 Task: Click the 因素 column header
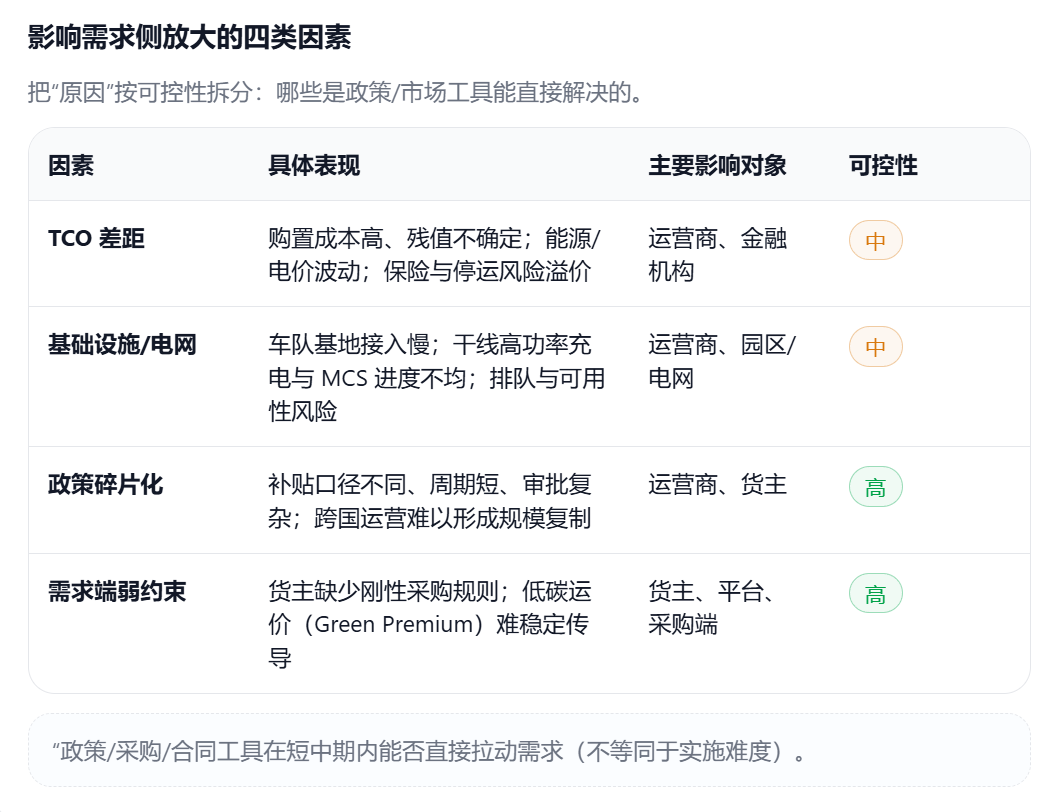coord(71,165)
